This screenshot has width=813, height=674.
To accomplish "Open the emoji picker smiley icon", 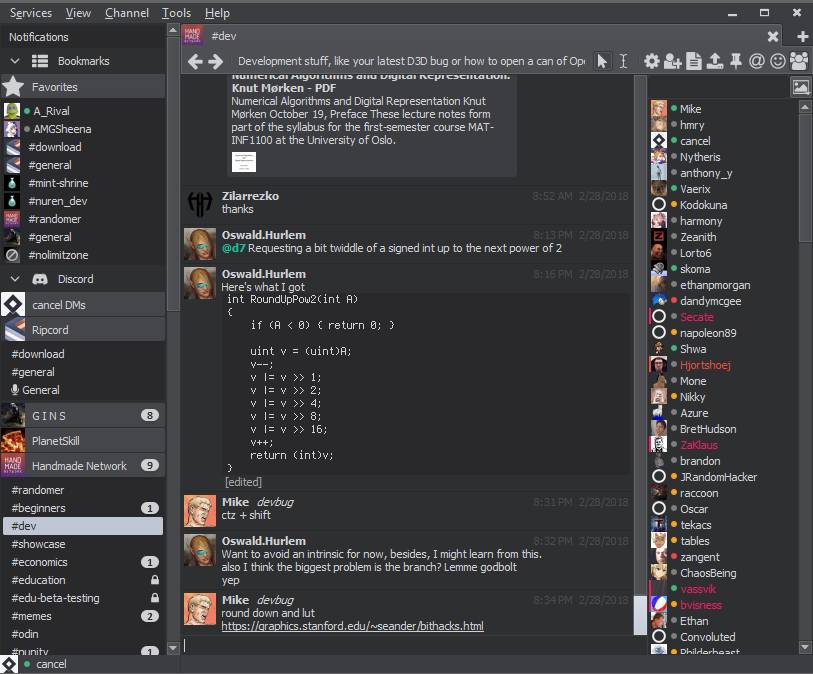I will (x=778, y=61).
